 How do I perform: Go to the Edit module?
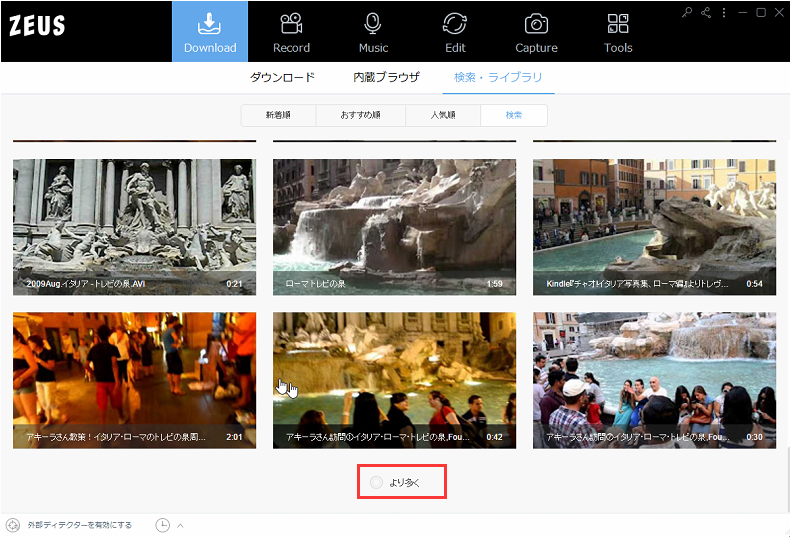[x=455, y=32]
